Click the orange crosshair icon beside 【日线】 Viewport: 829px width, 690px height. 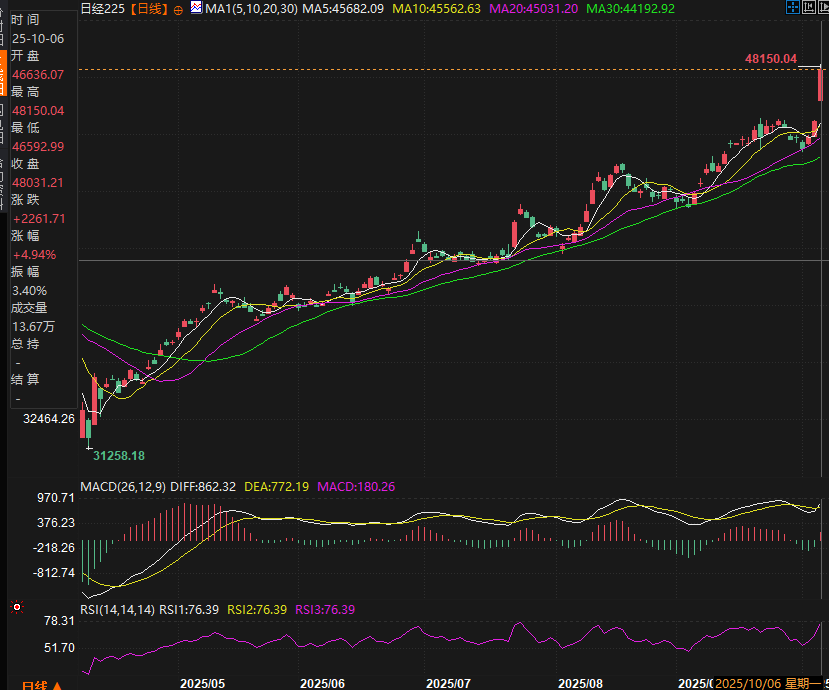pyautogui.click(x=178, y=9)
